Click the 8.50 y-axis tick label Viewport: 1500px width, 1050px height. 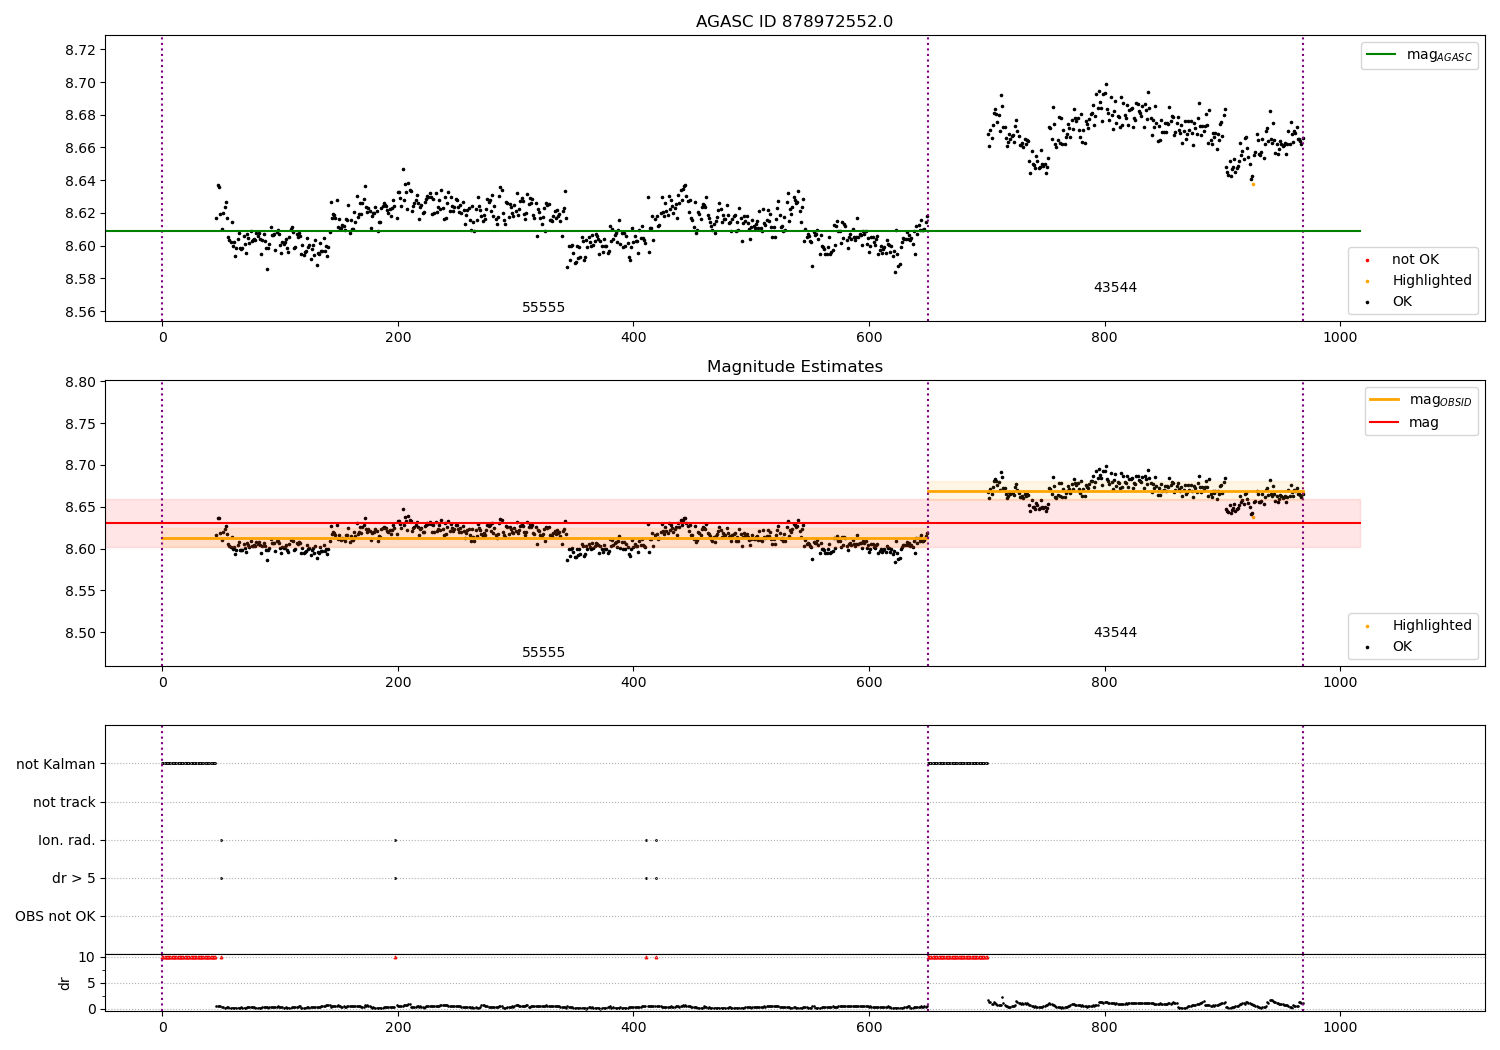pos(79,633)
